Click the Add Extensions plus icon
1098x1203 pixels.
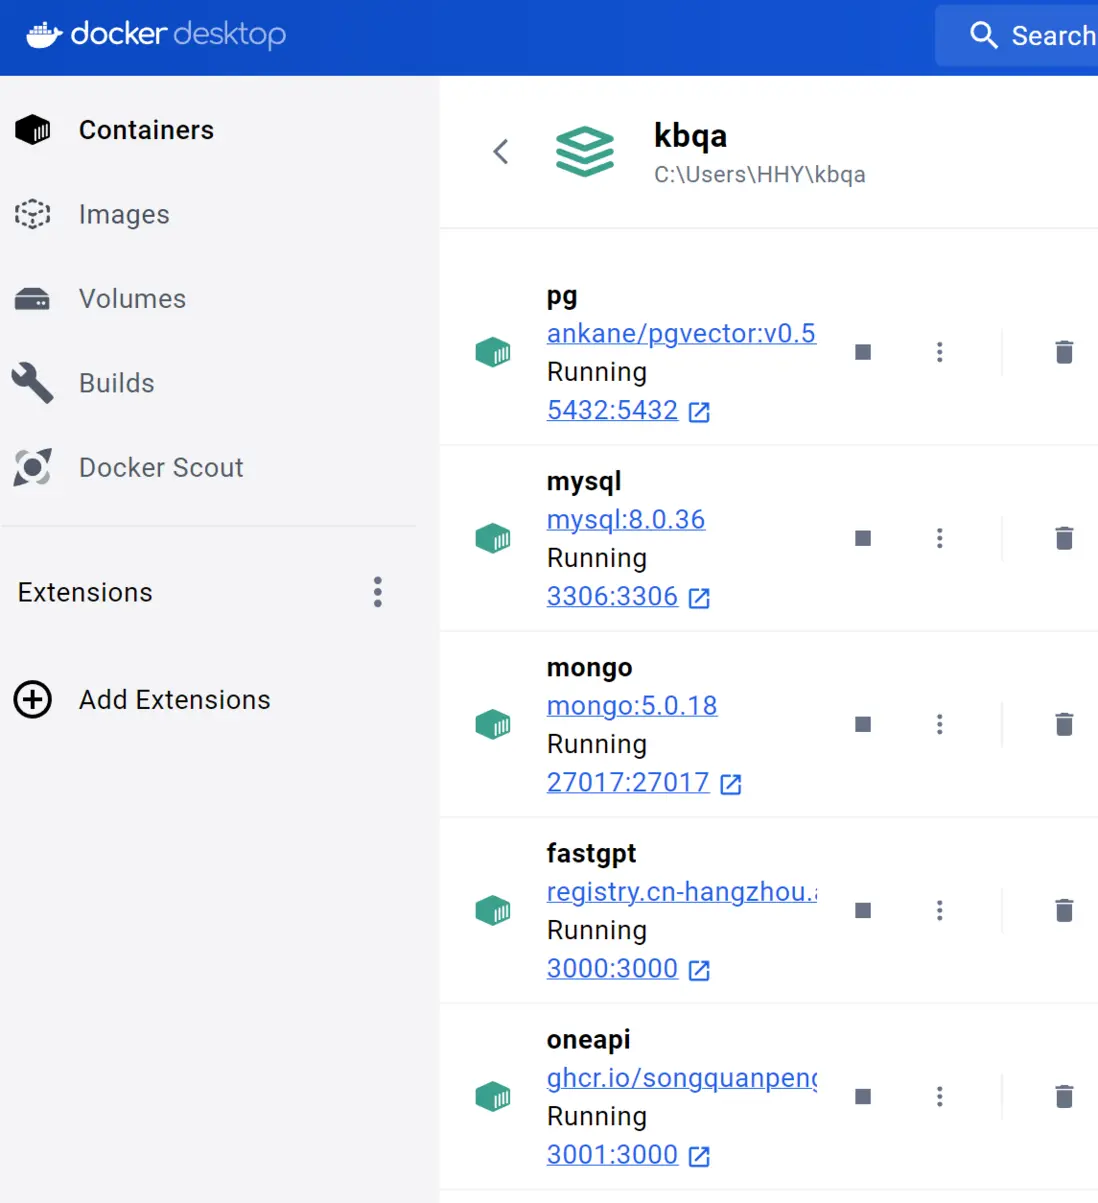point(33,699)
